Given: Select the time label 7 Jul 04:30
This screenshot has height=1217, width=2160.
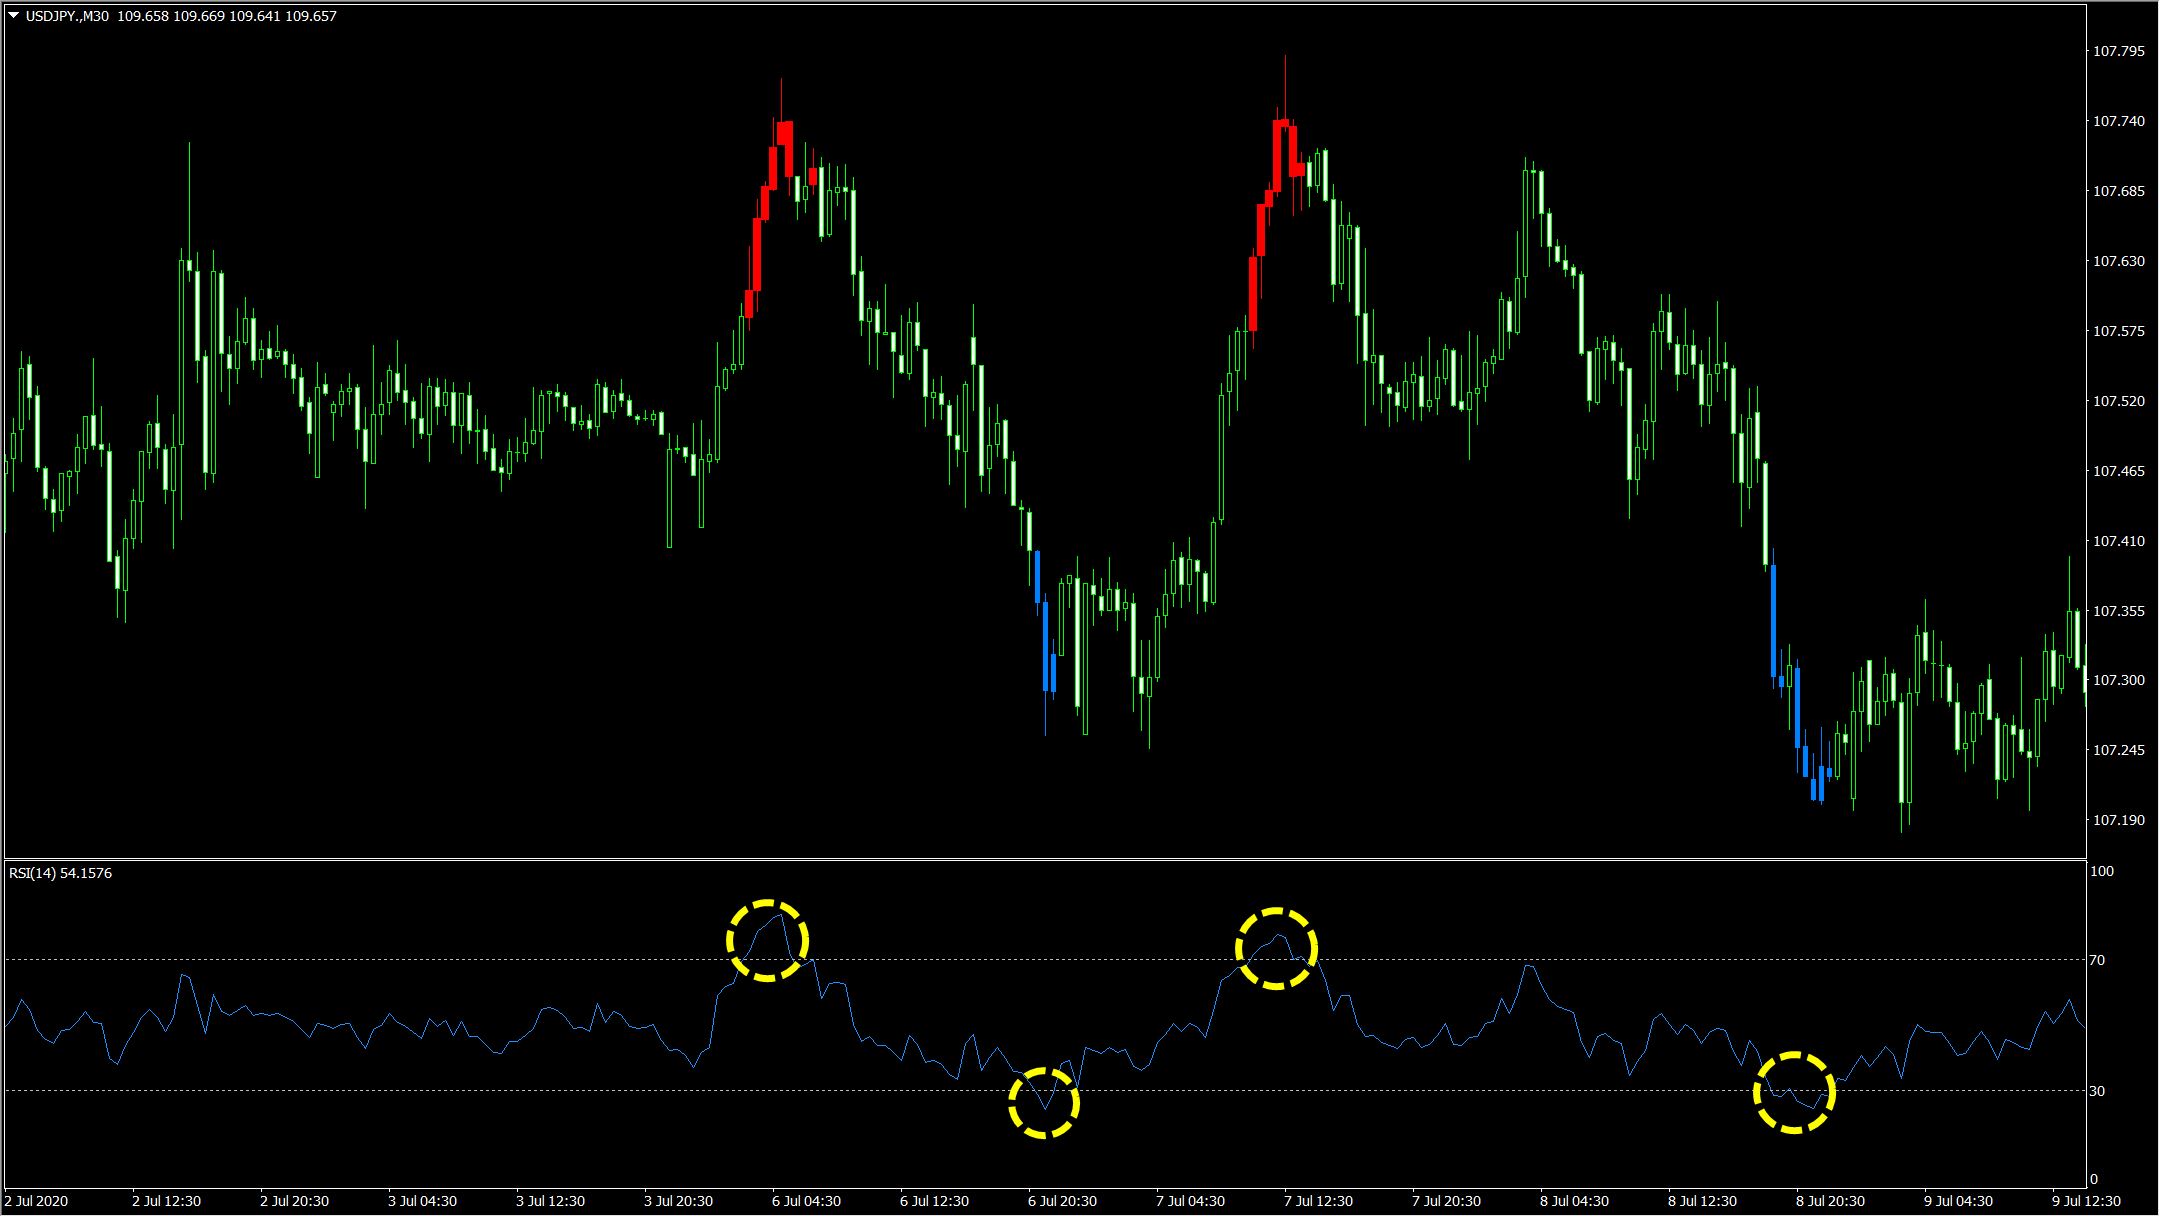Looking at the screenshot, I should point(1190,1201).
